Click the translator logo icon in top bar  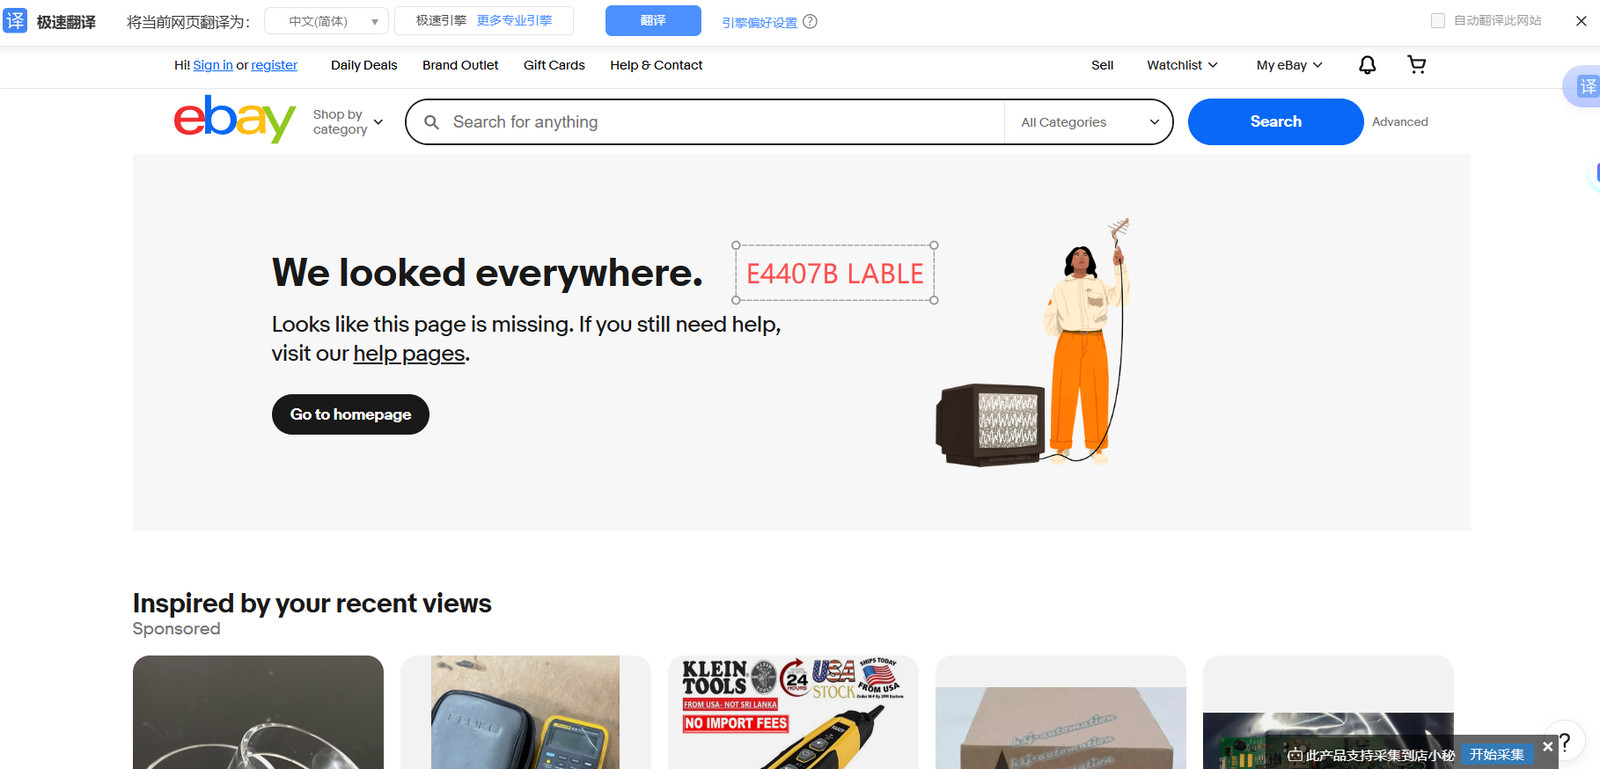[x=15, y=21]
